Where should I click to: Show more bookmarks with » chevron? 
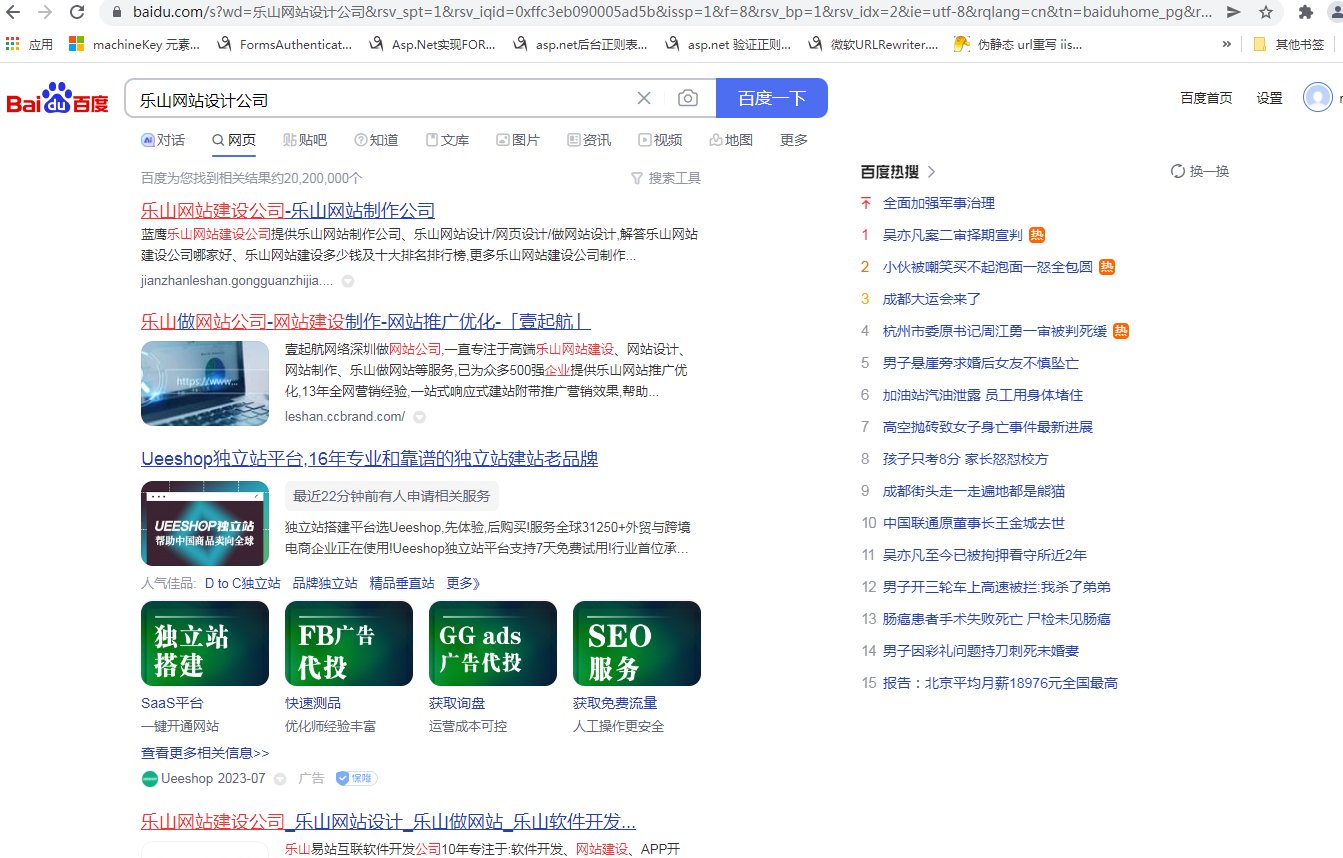pyautogui.click(x=1227, y=44)
